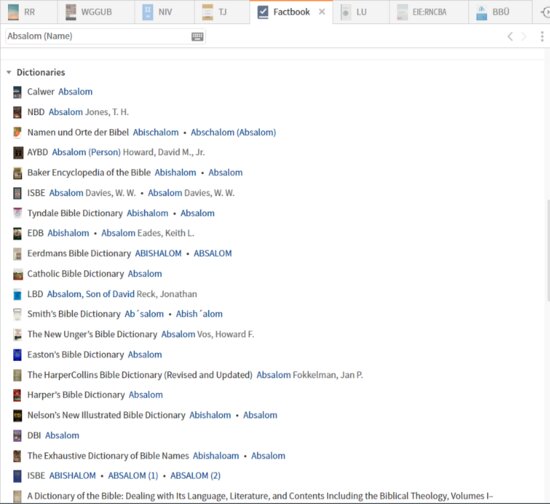Image resolution: width=550 pixels, height=504 pixels.
Task: Switch to the NIV tab
Action: click(x=157, y=12)
